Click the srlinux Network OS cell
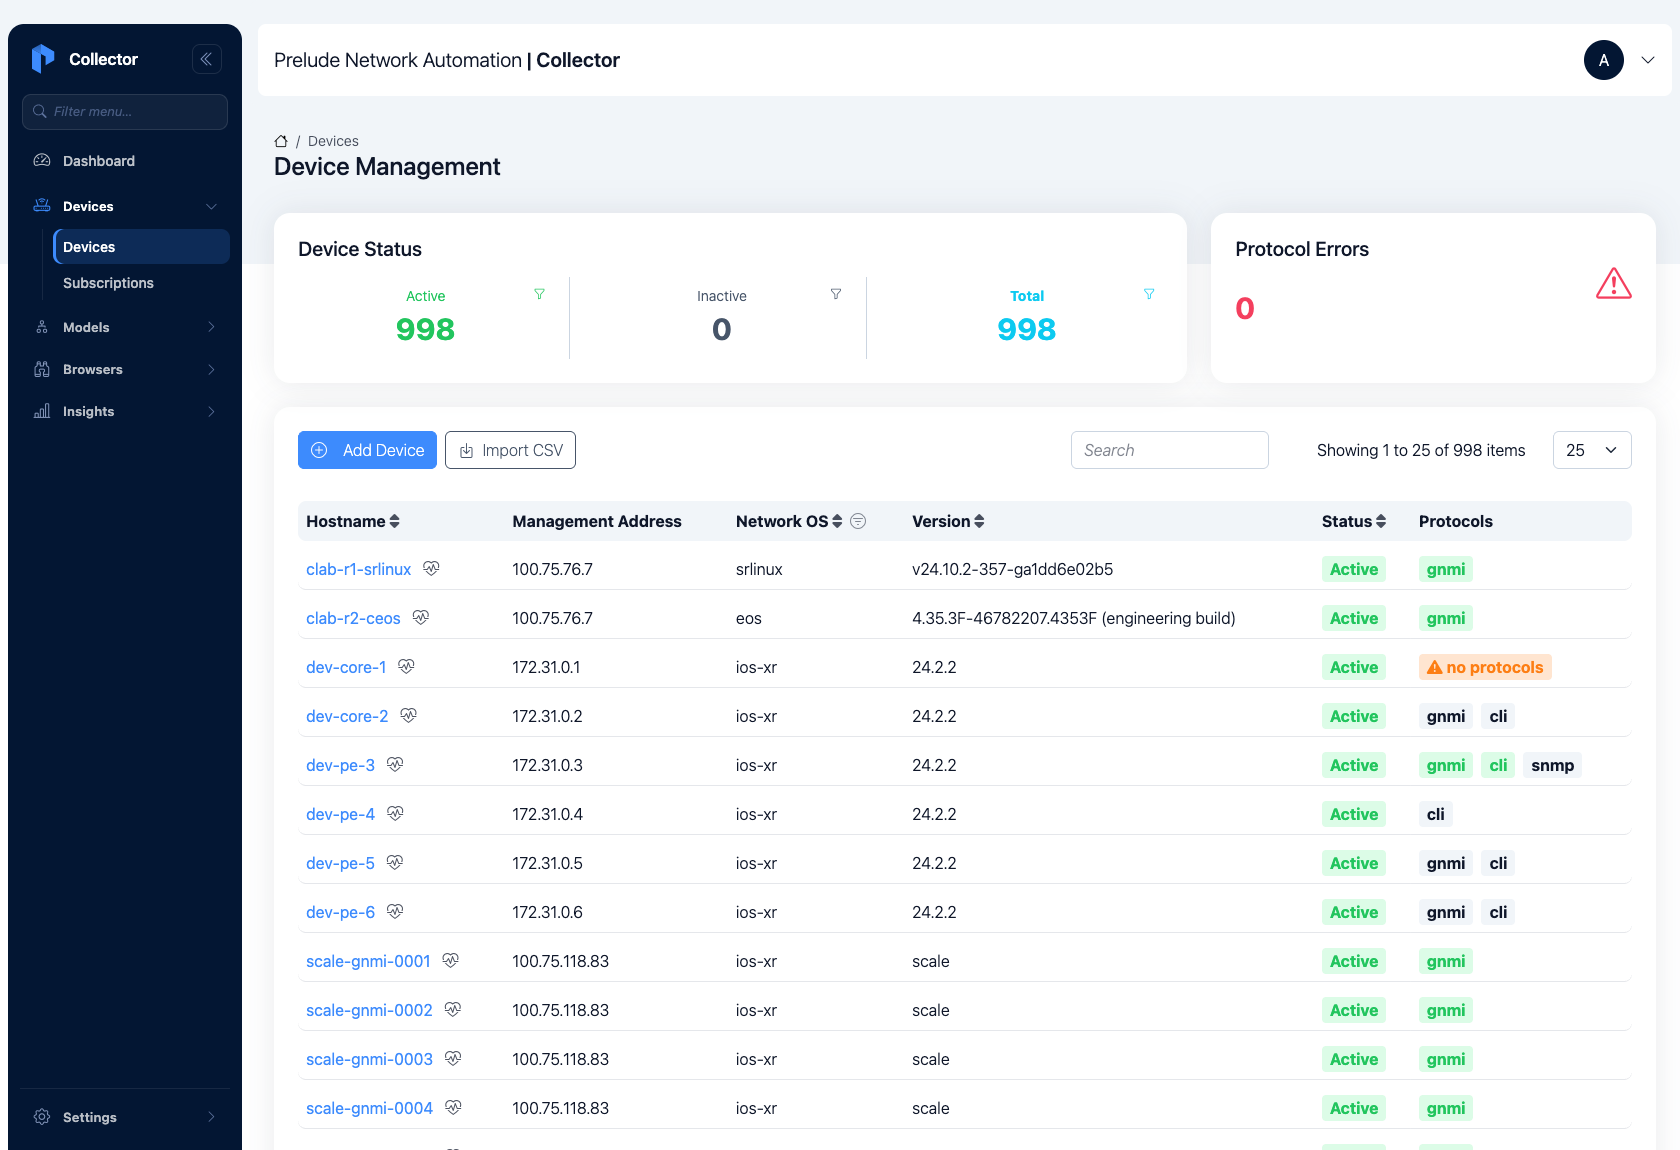1680x1150 pixels. pos(759,569)
